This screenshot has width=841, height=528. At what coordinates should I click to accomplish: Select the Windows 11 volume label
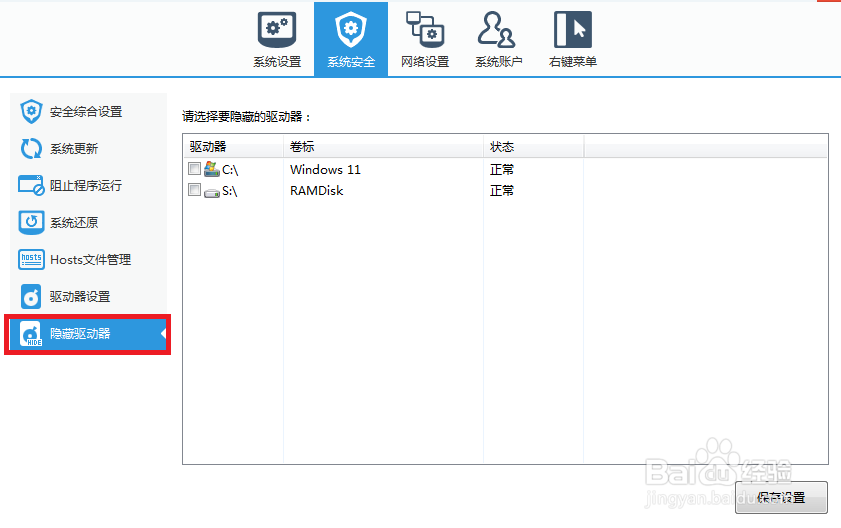point(325,170)
